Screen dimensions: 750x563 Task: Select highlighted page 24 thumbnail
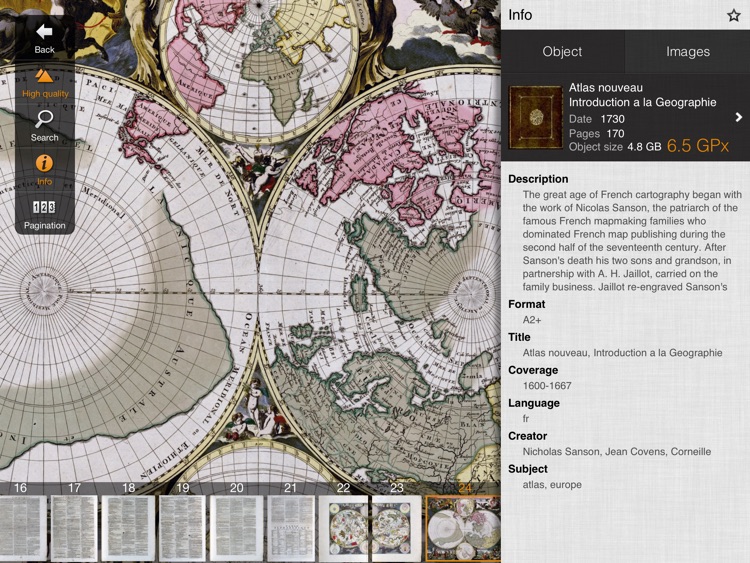click(x=463, y=528)
